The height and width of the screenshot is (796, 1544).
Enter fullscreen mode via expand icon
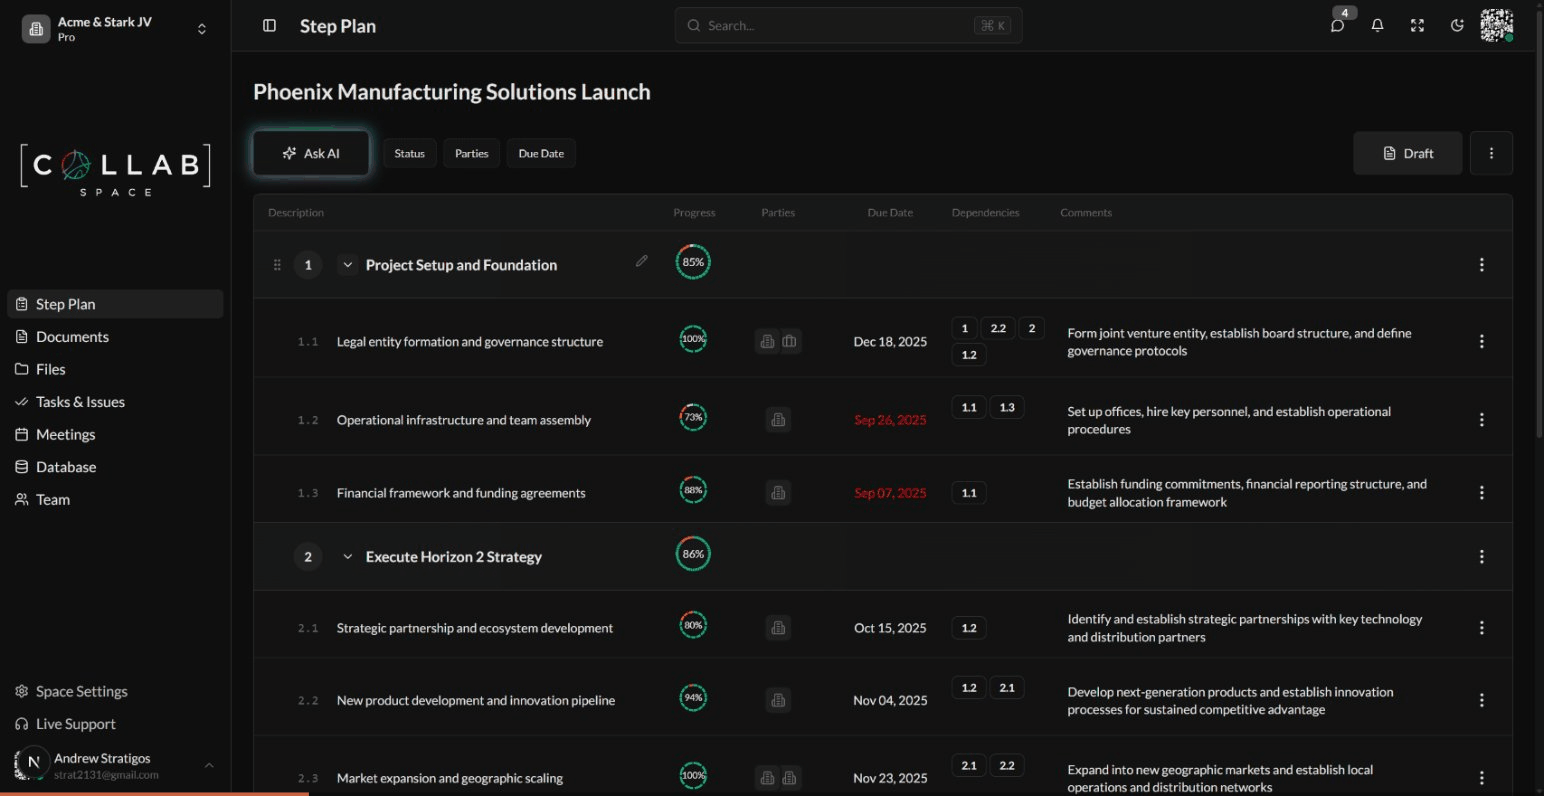[x=1417, y=25]
